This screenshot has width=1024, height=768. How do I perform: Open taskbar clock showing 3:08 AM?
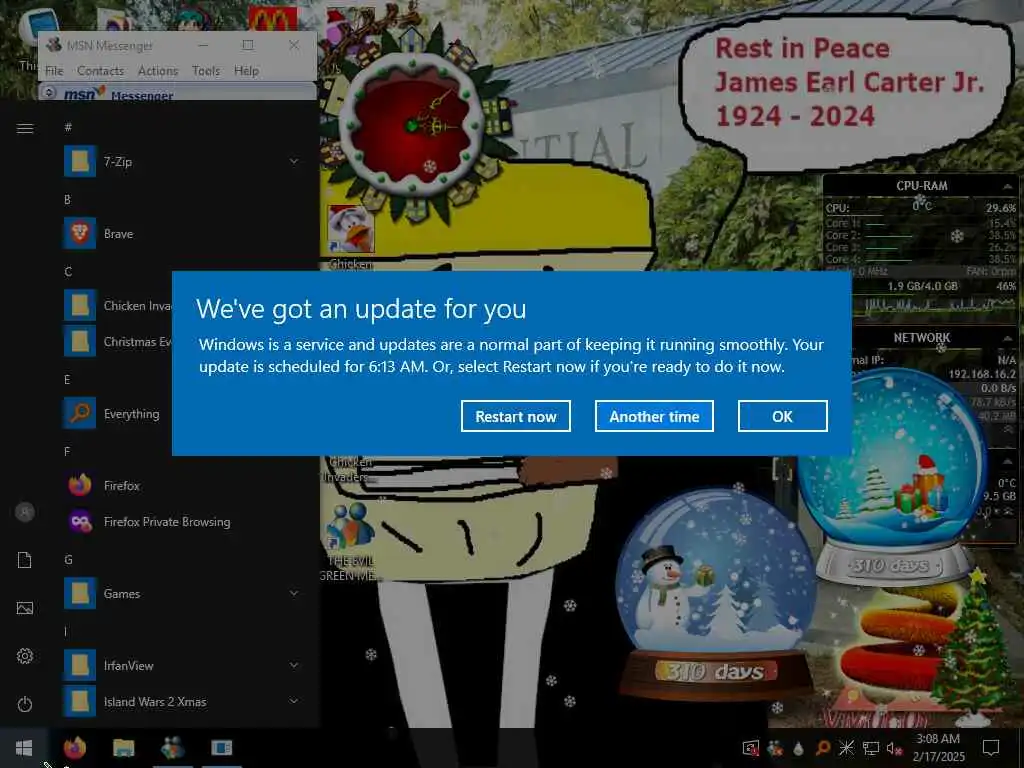[938, 748]
